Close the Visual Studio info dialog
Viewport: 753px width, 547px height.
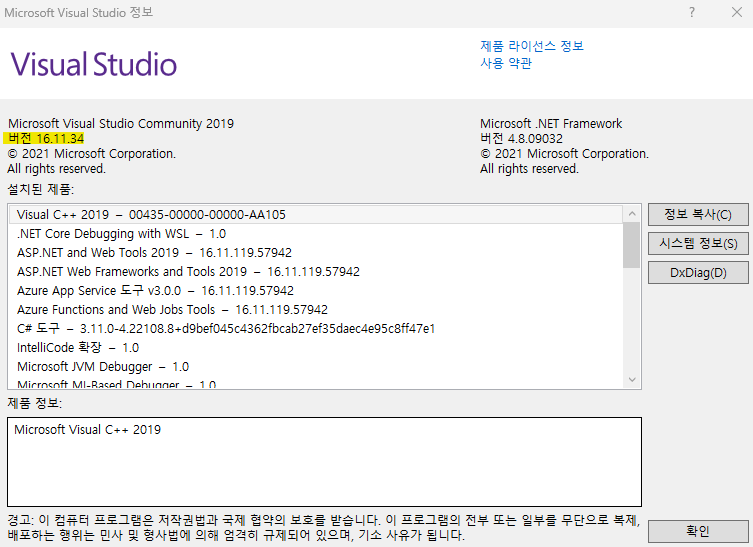point(737,12)
